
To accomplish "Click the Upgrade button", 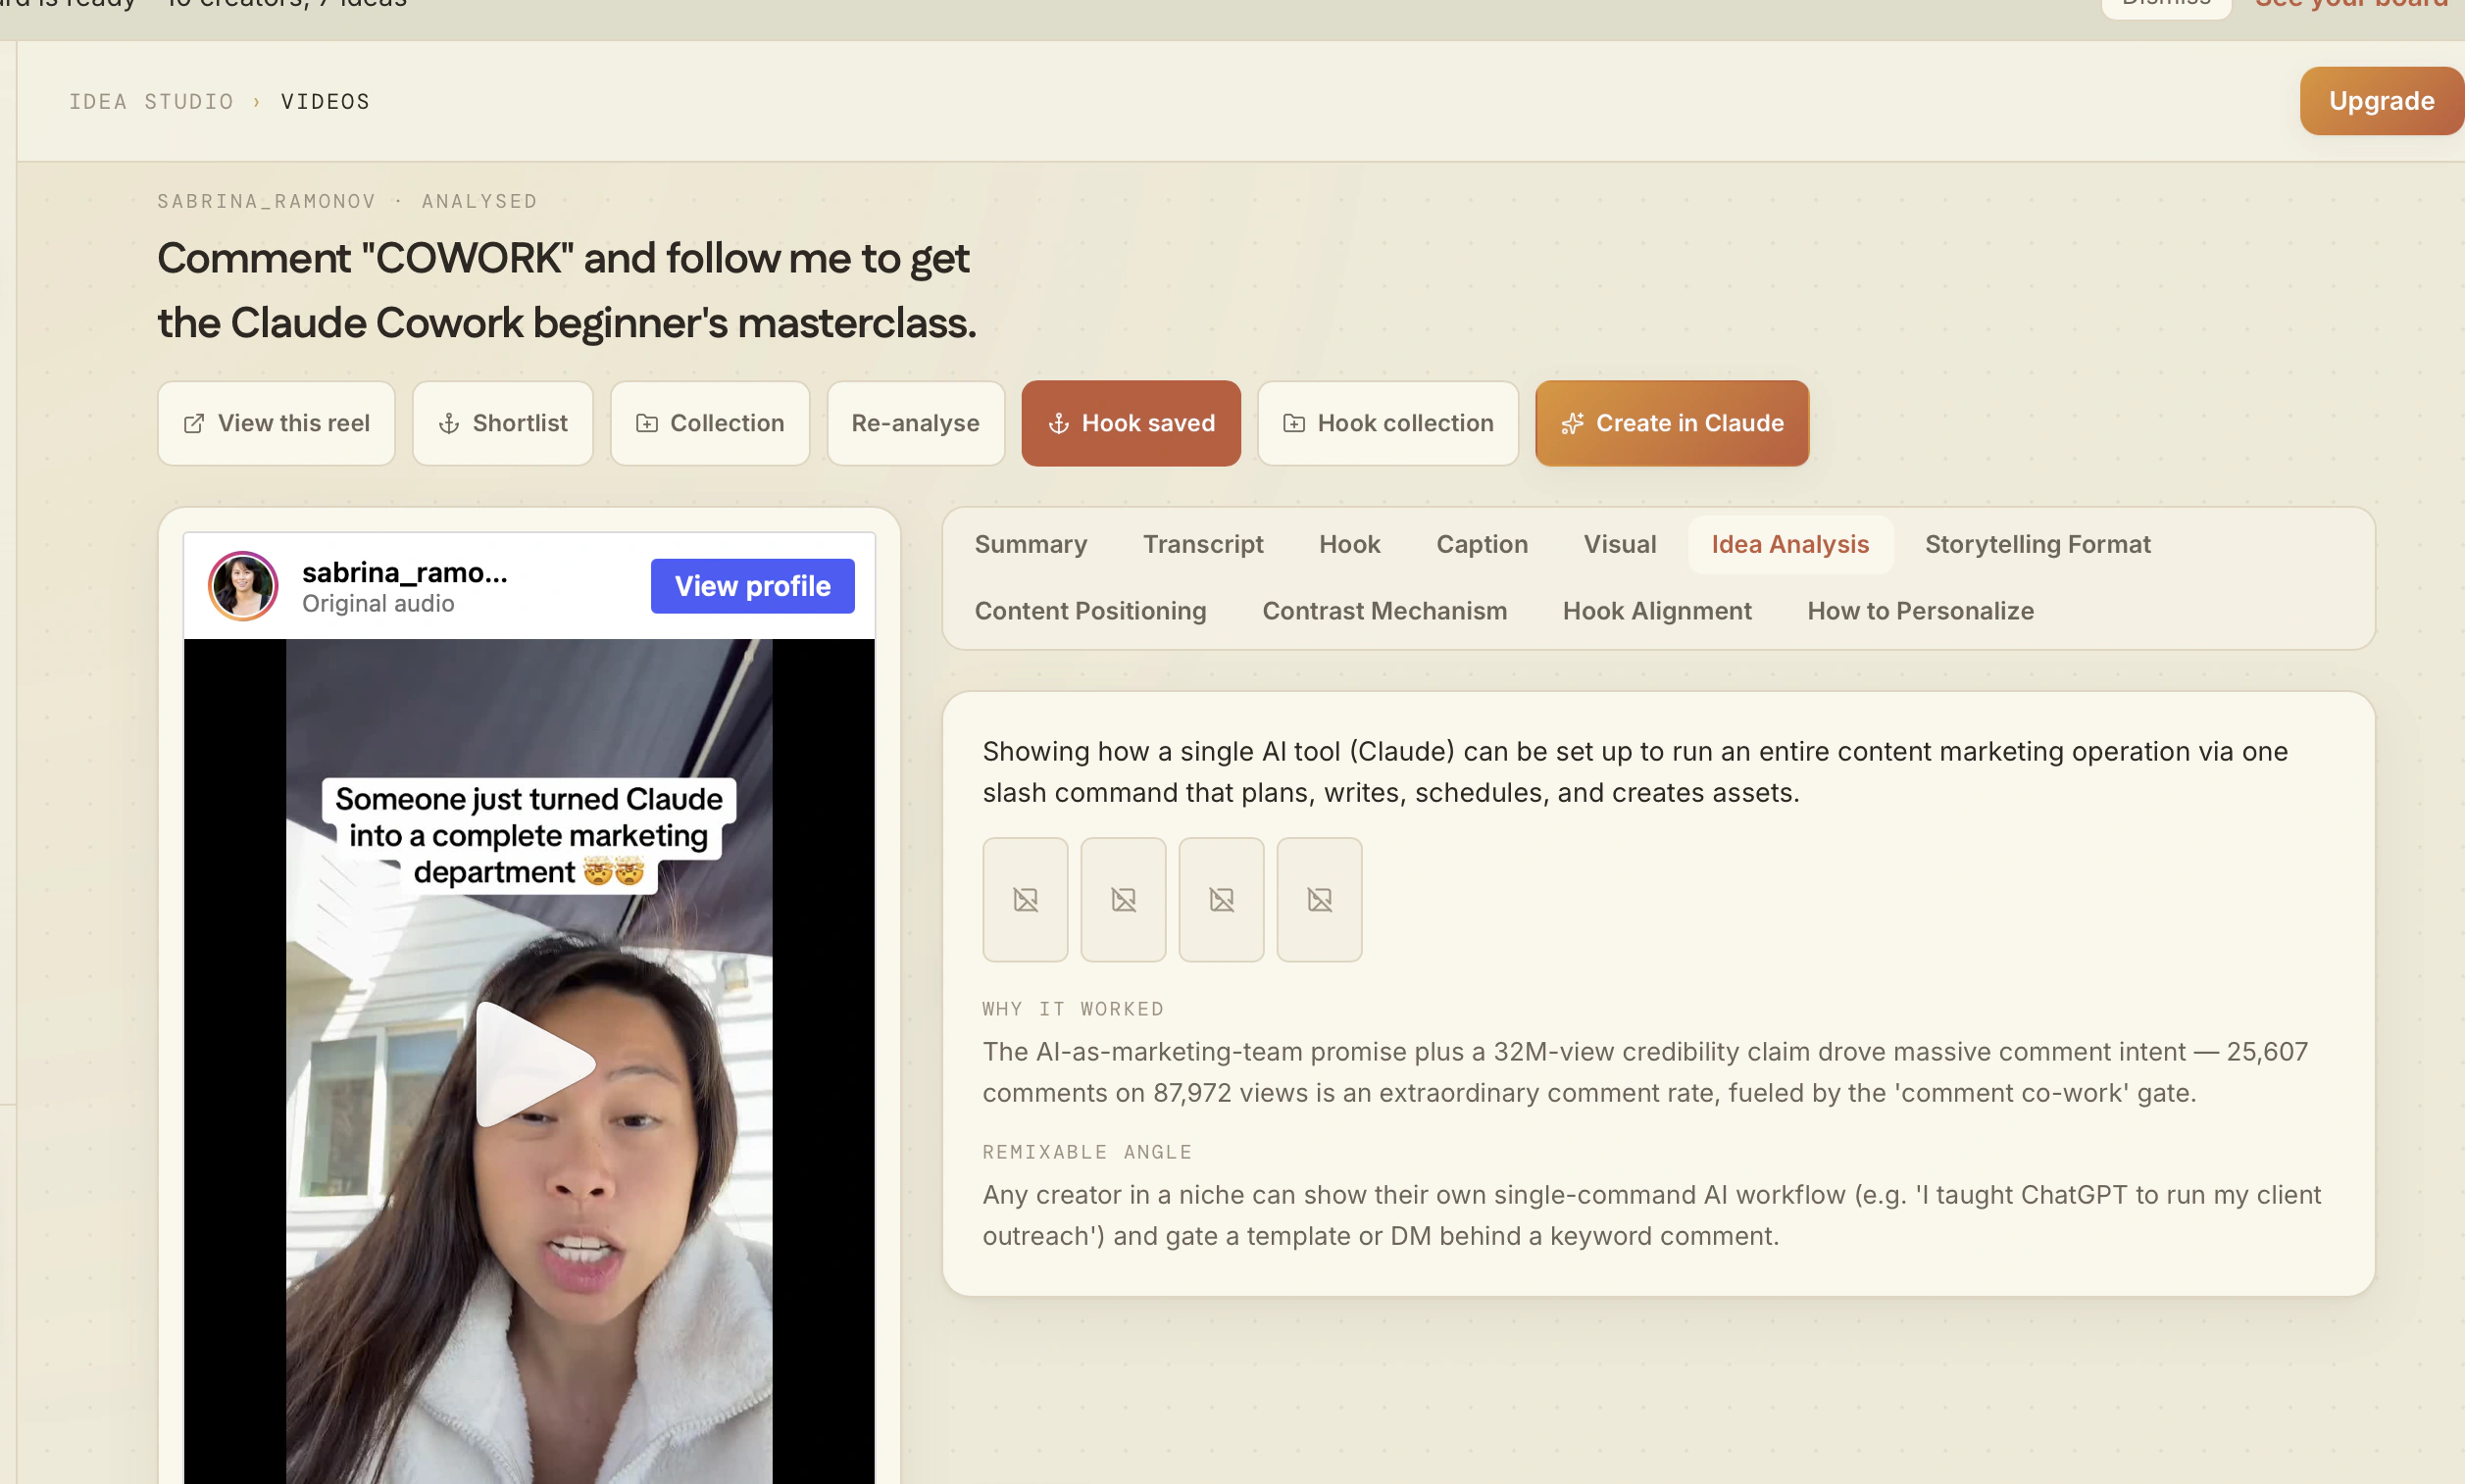I will [2382, 101].
